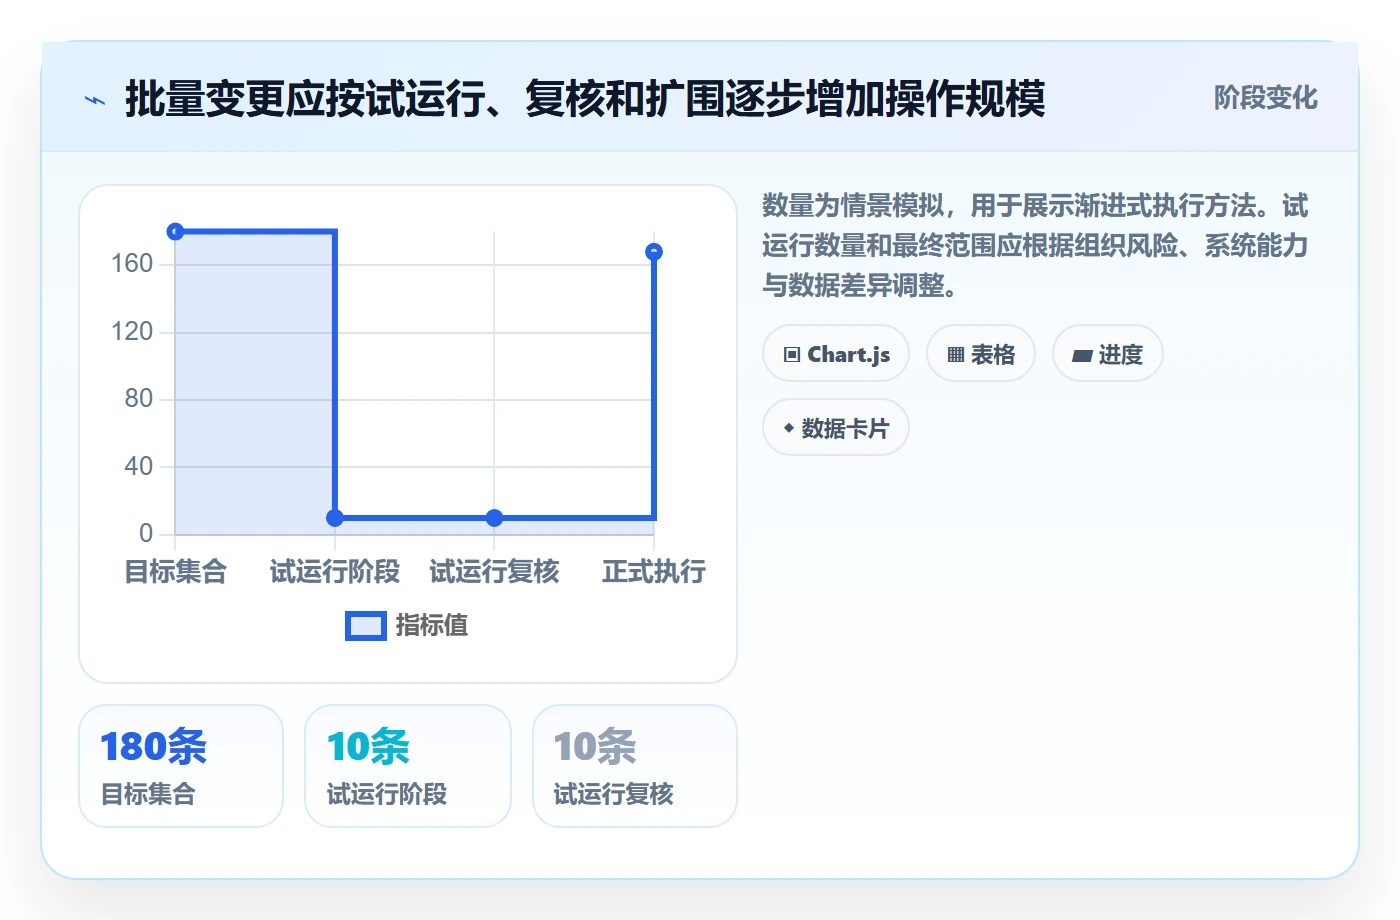Click the 正式执行 x-axis label

(x=654, y=572)
